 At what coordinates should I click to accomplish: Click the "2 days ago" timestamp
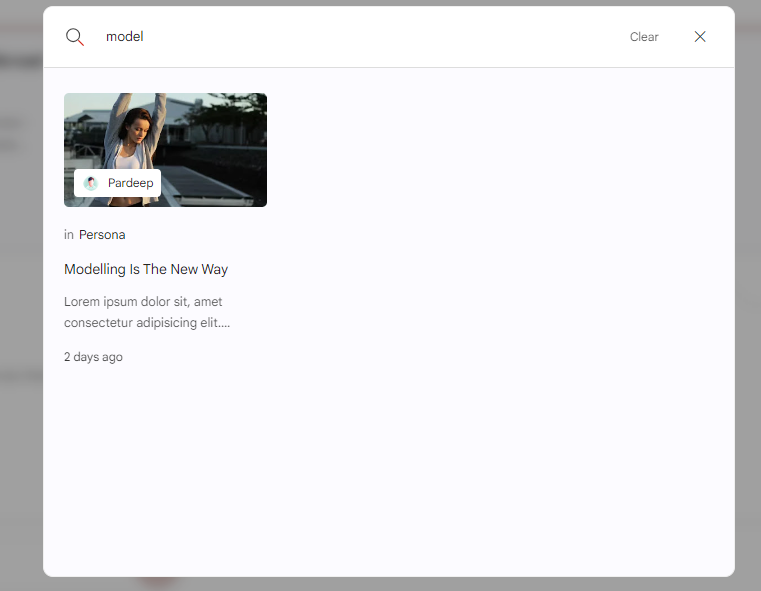click(93, 357)
